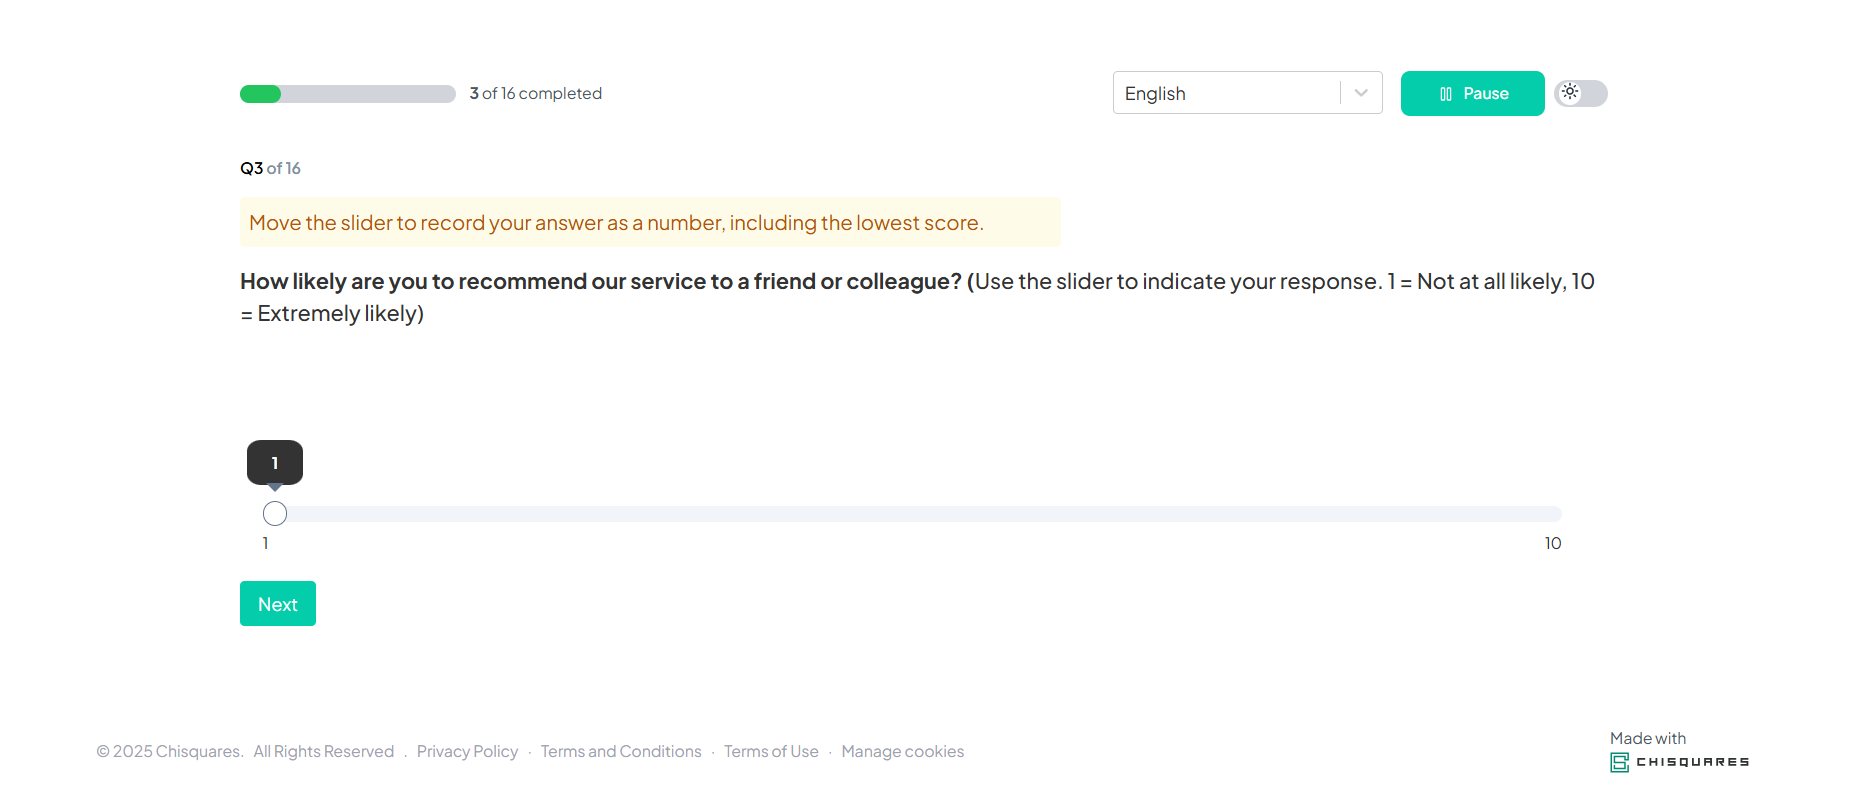Viewport: 1856px width, 785px height.
Task: Open the Privacy Policy link
Action: [467, 751]
